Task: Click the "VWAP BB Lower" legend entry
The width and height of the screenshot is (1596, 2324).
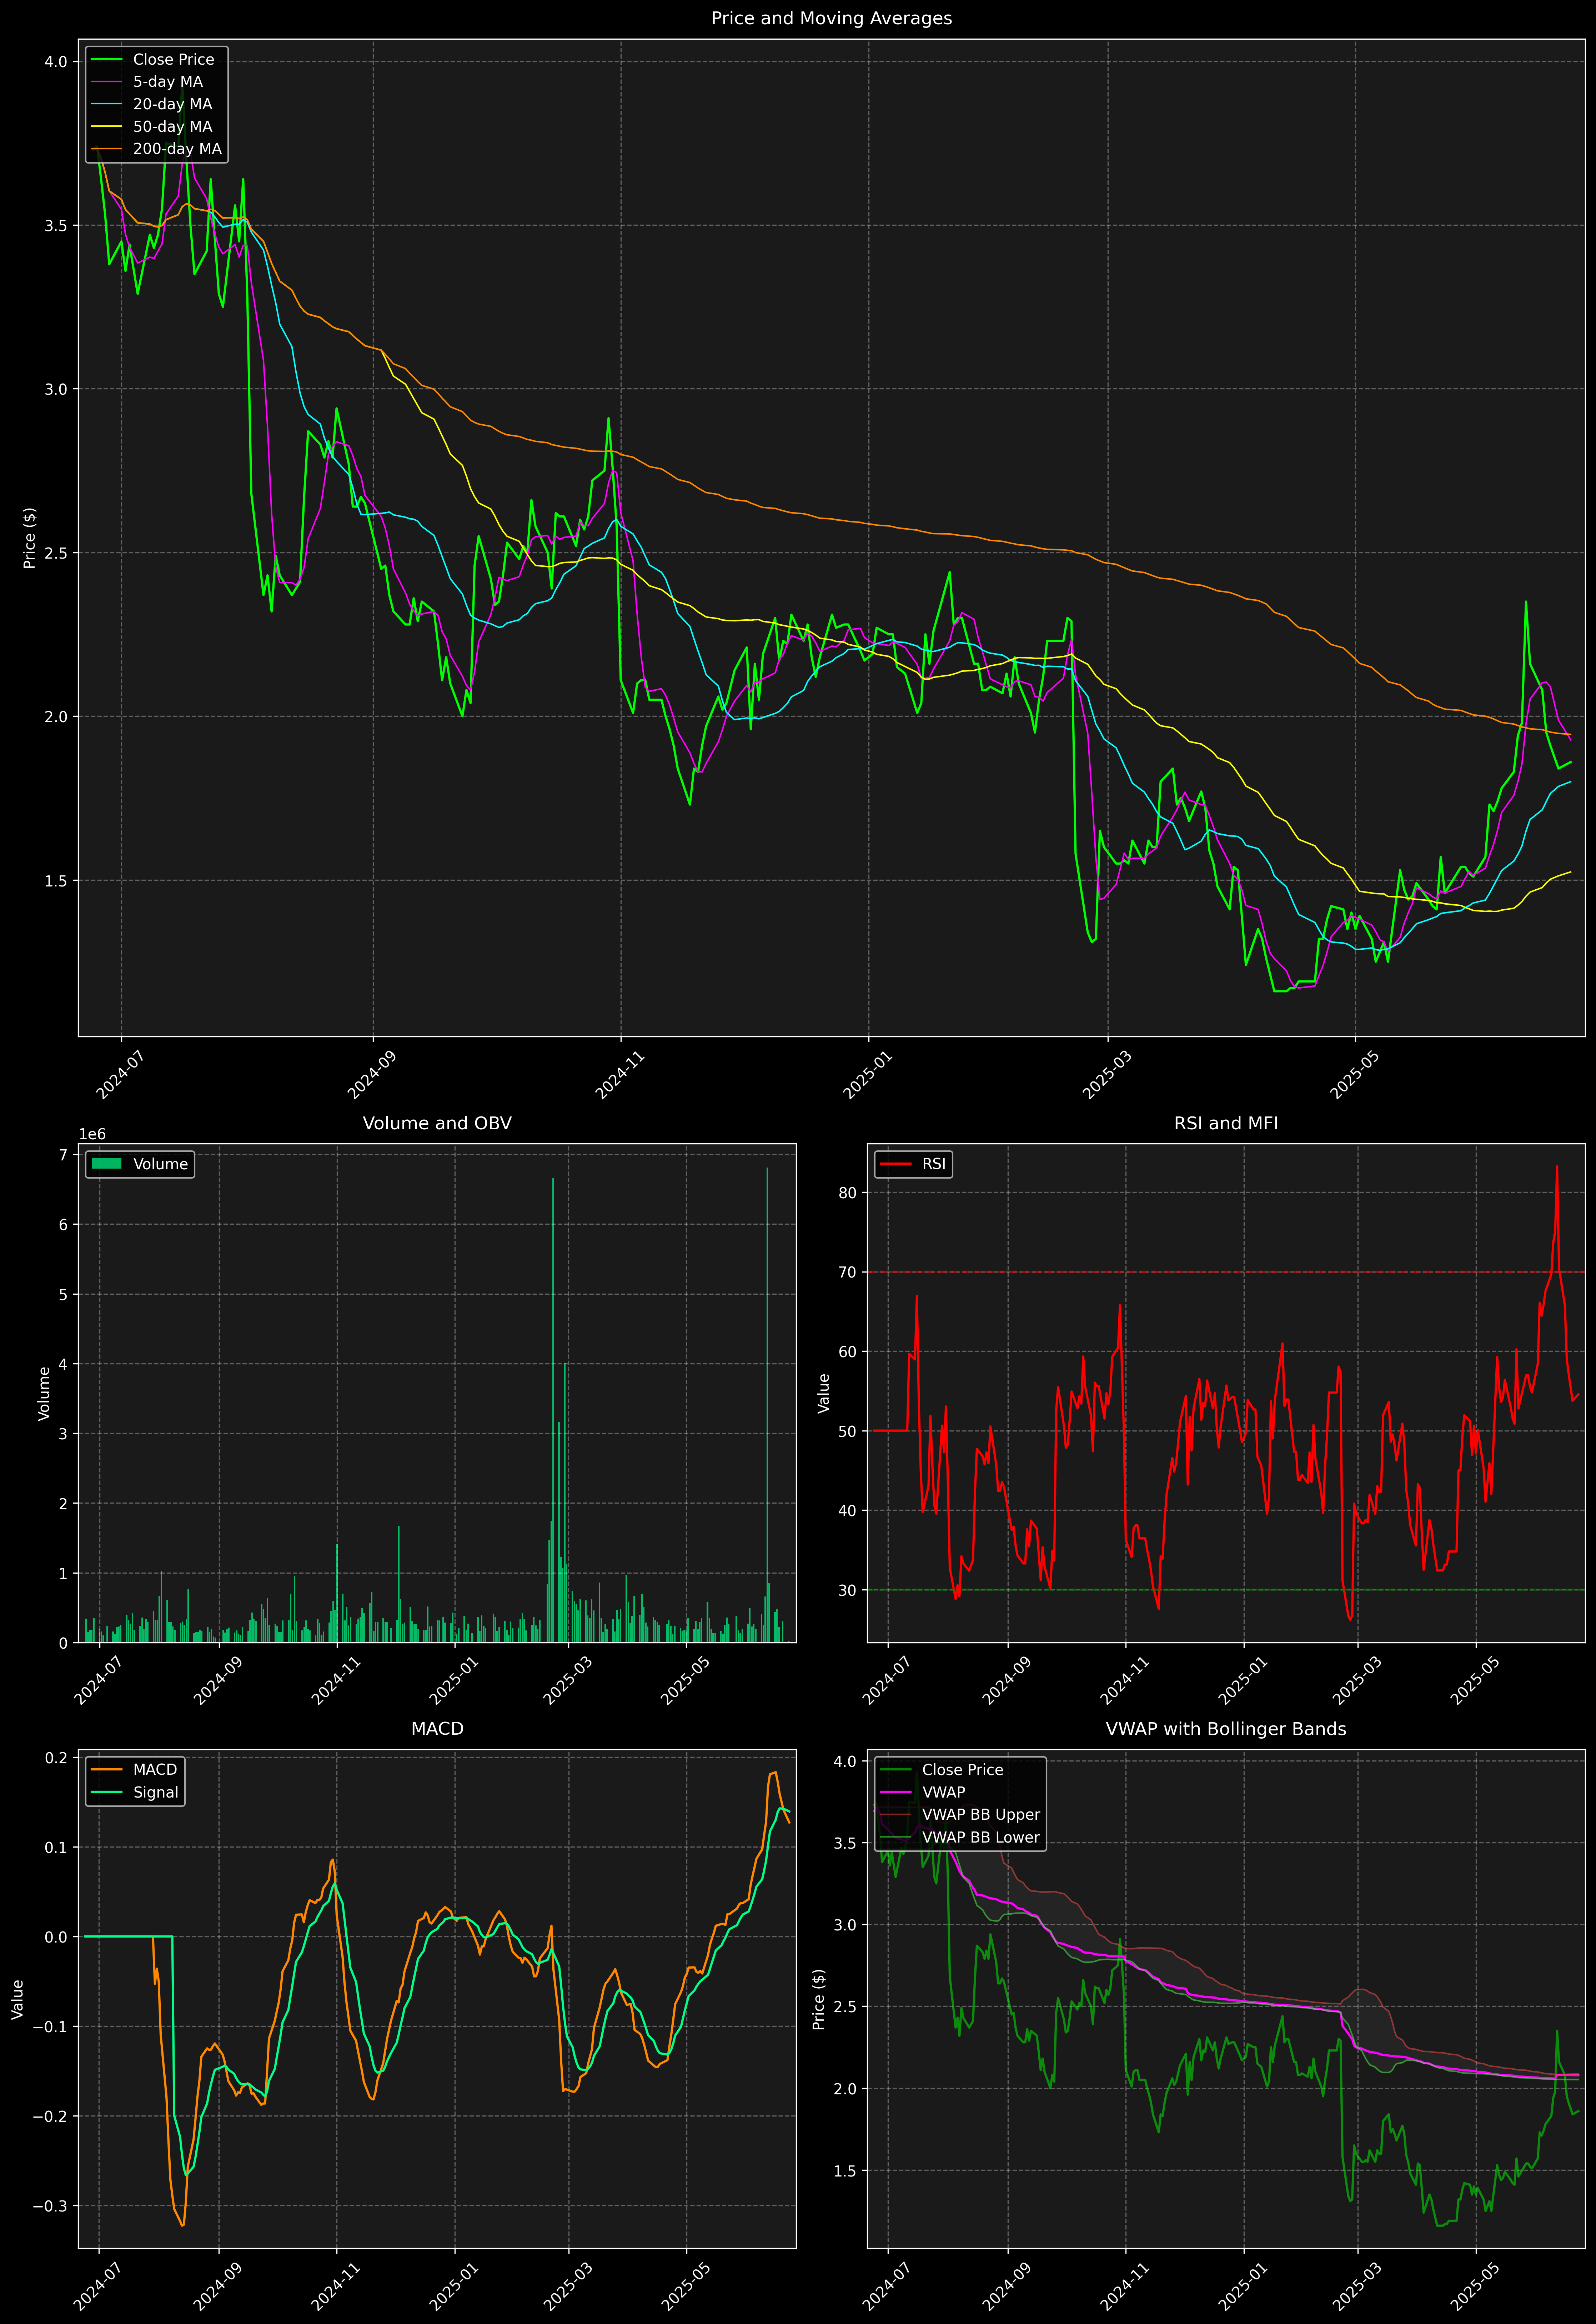Action: [960, 1837]
